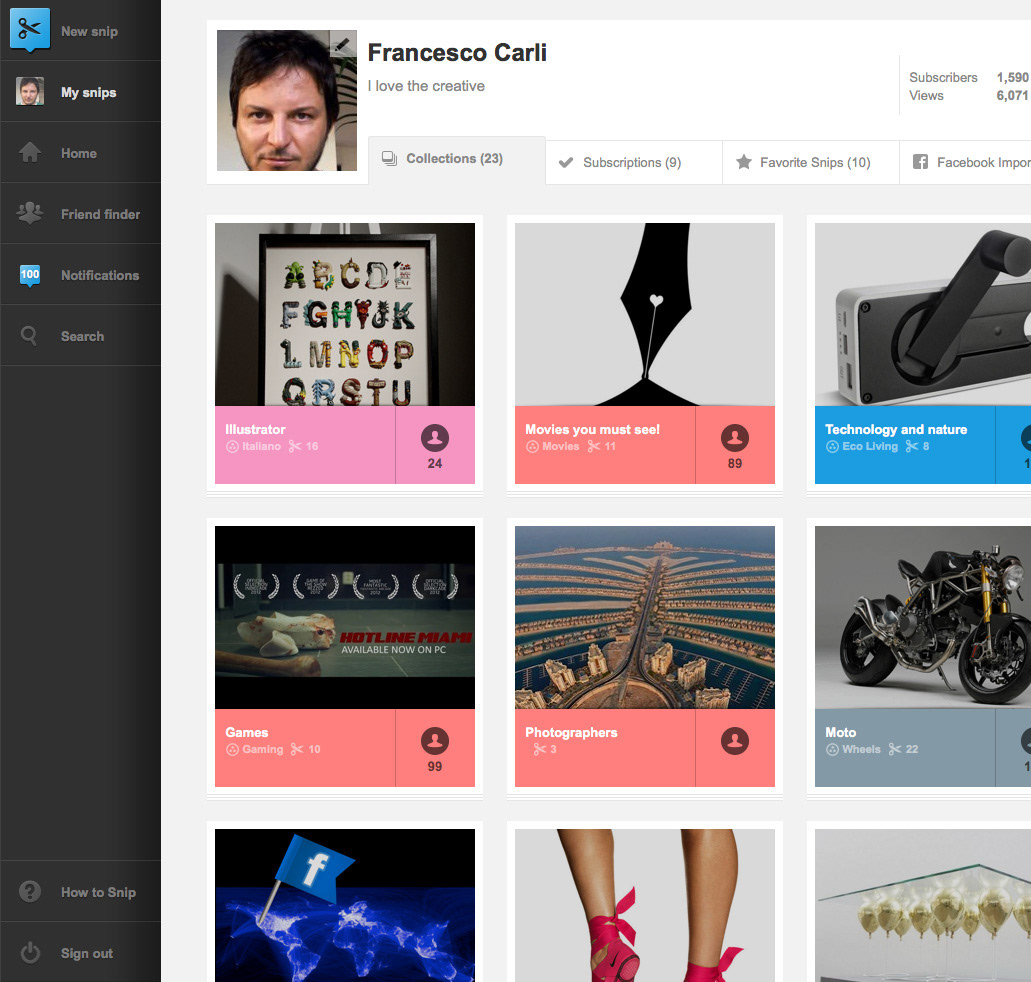Open the Games collection title
Image resolution: width=1031 pixels, height=982 pixels.
[247, 732]
